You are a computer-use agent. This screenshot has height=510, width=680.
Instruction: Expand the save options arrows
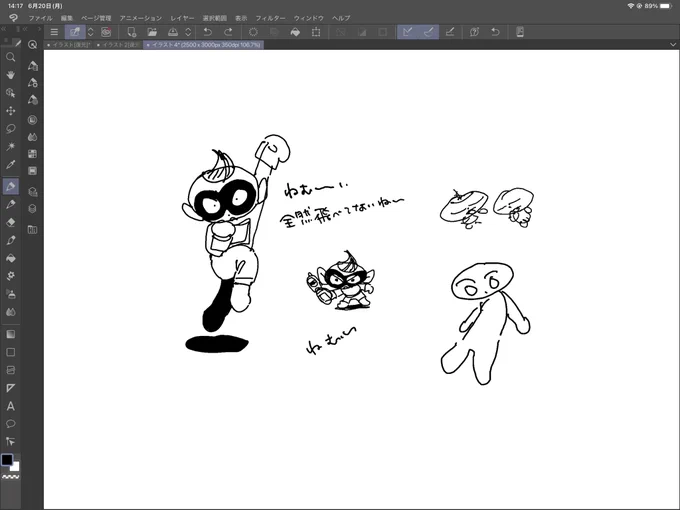click(188, 32)
